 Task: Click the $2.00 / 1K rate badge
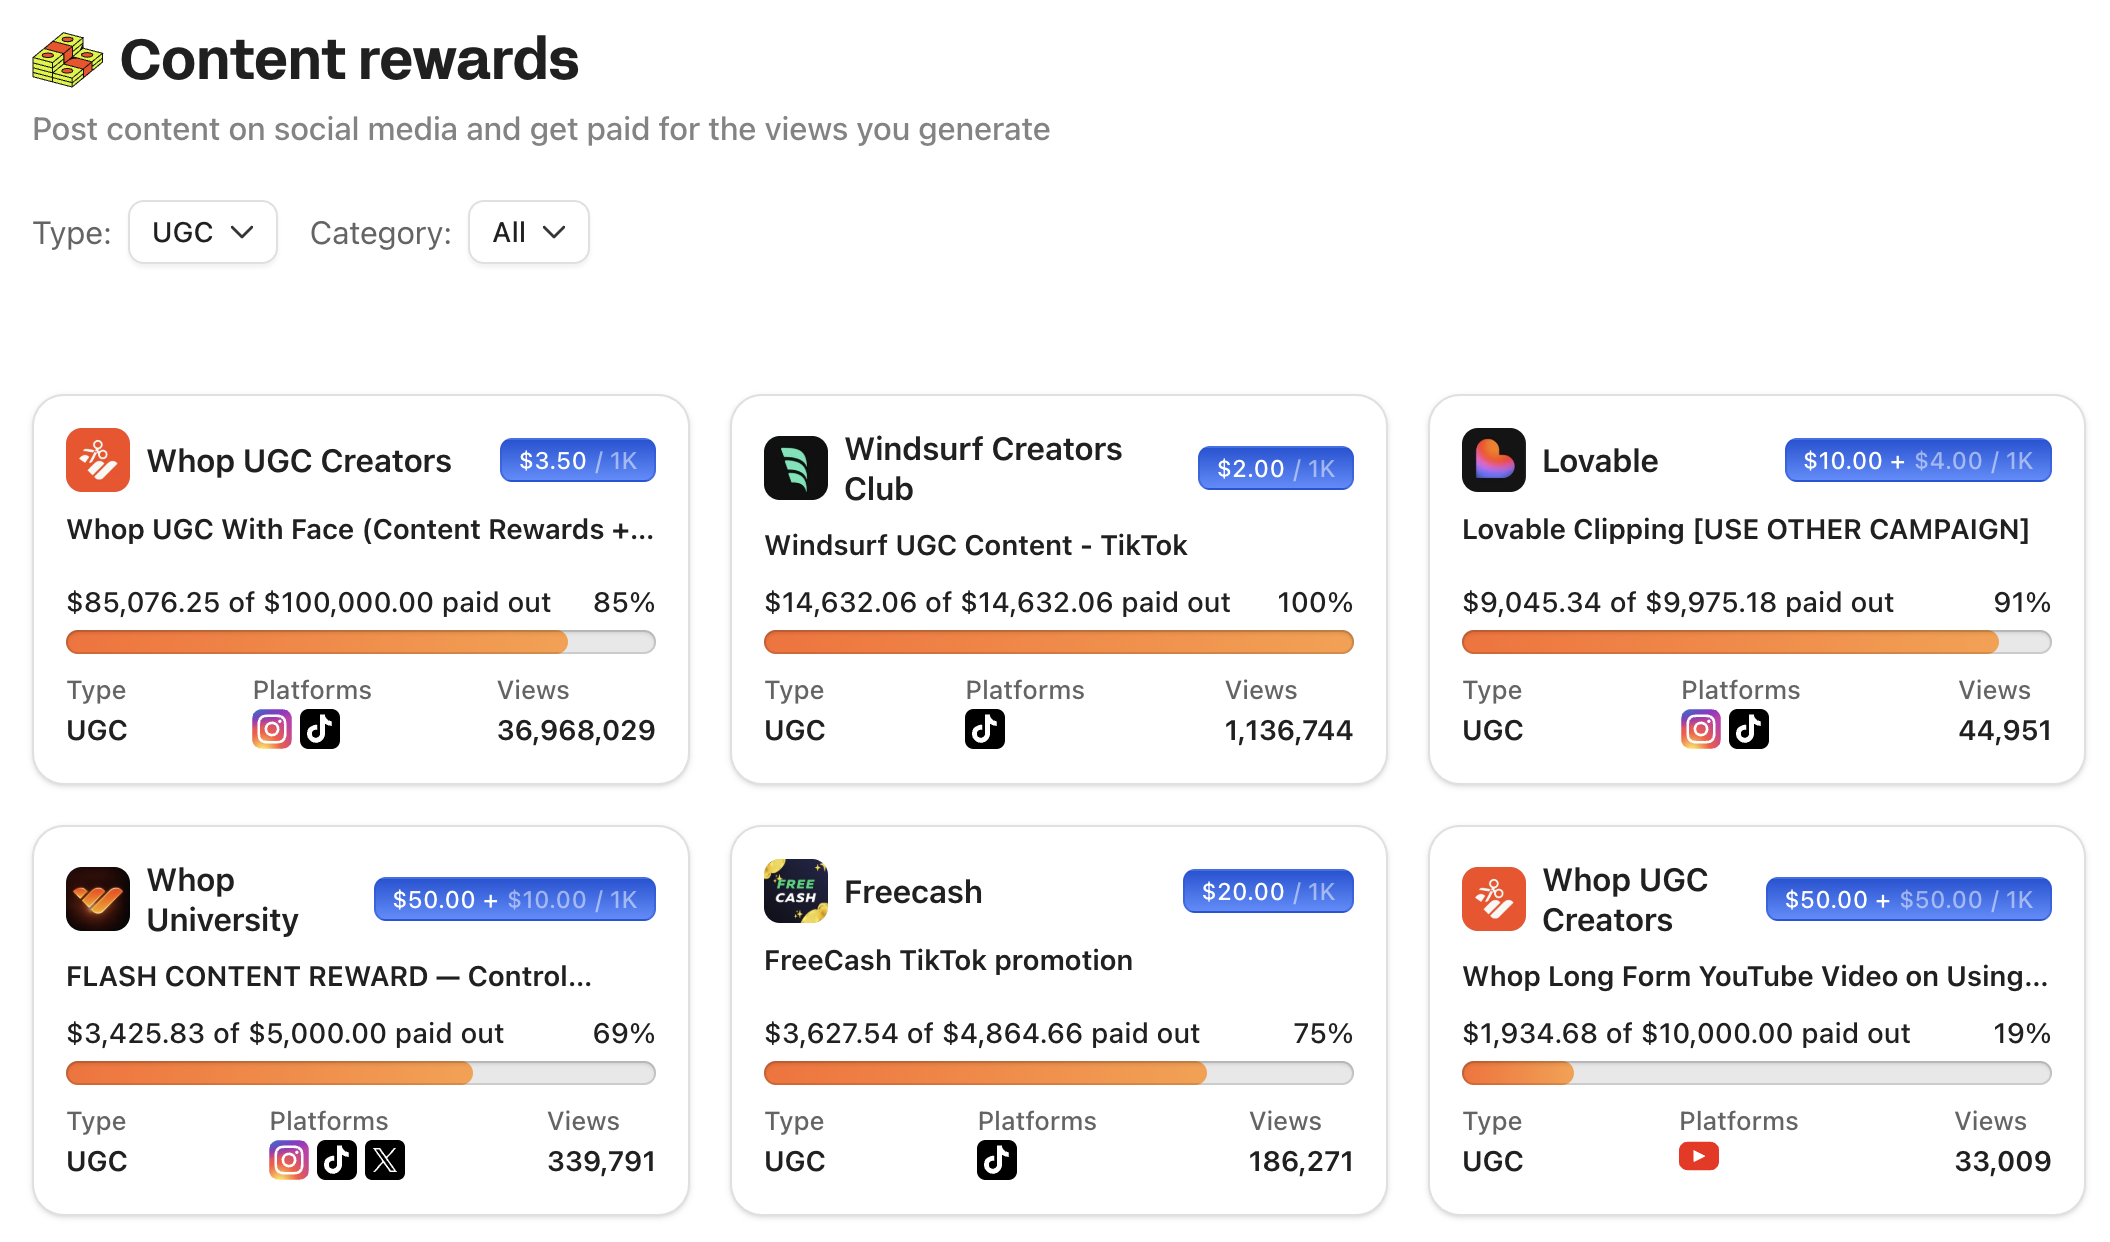click(x=1275, y=468)
